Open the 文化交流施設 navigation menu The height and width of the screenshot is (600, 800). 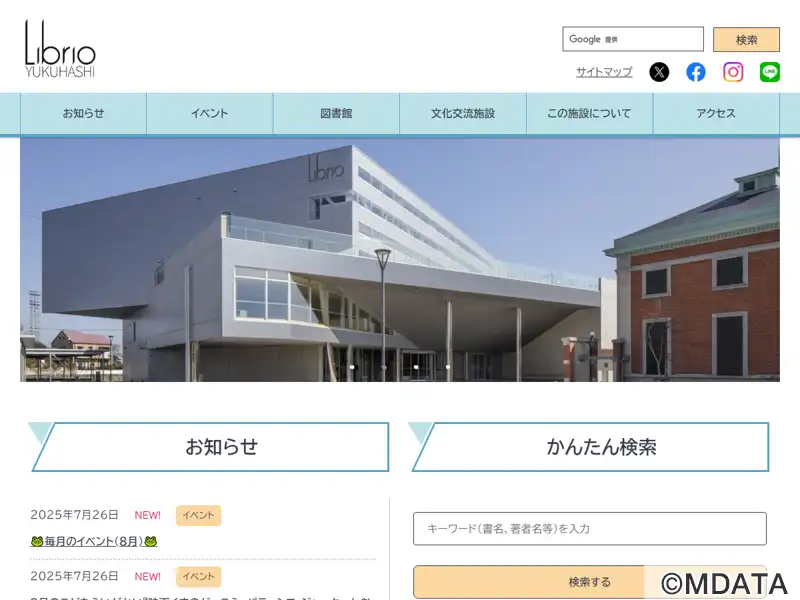point(463,113)
